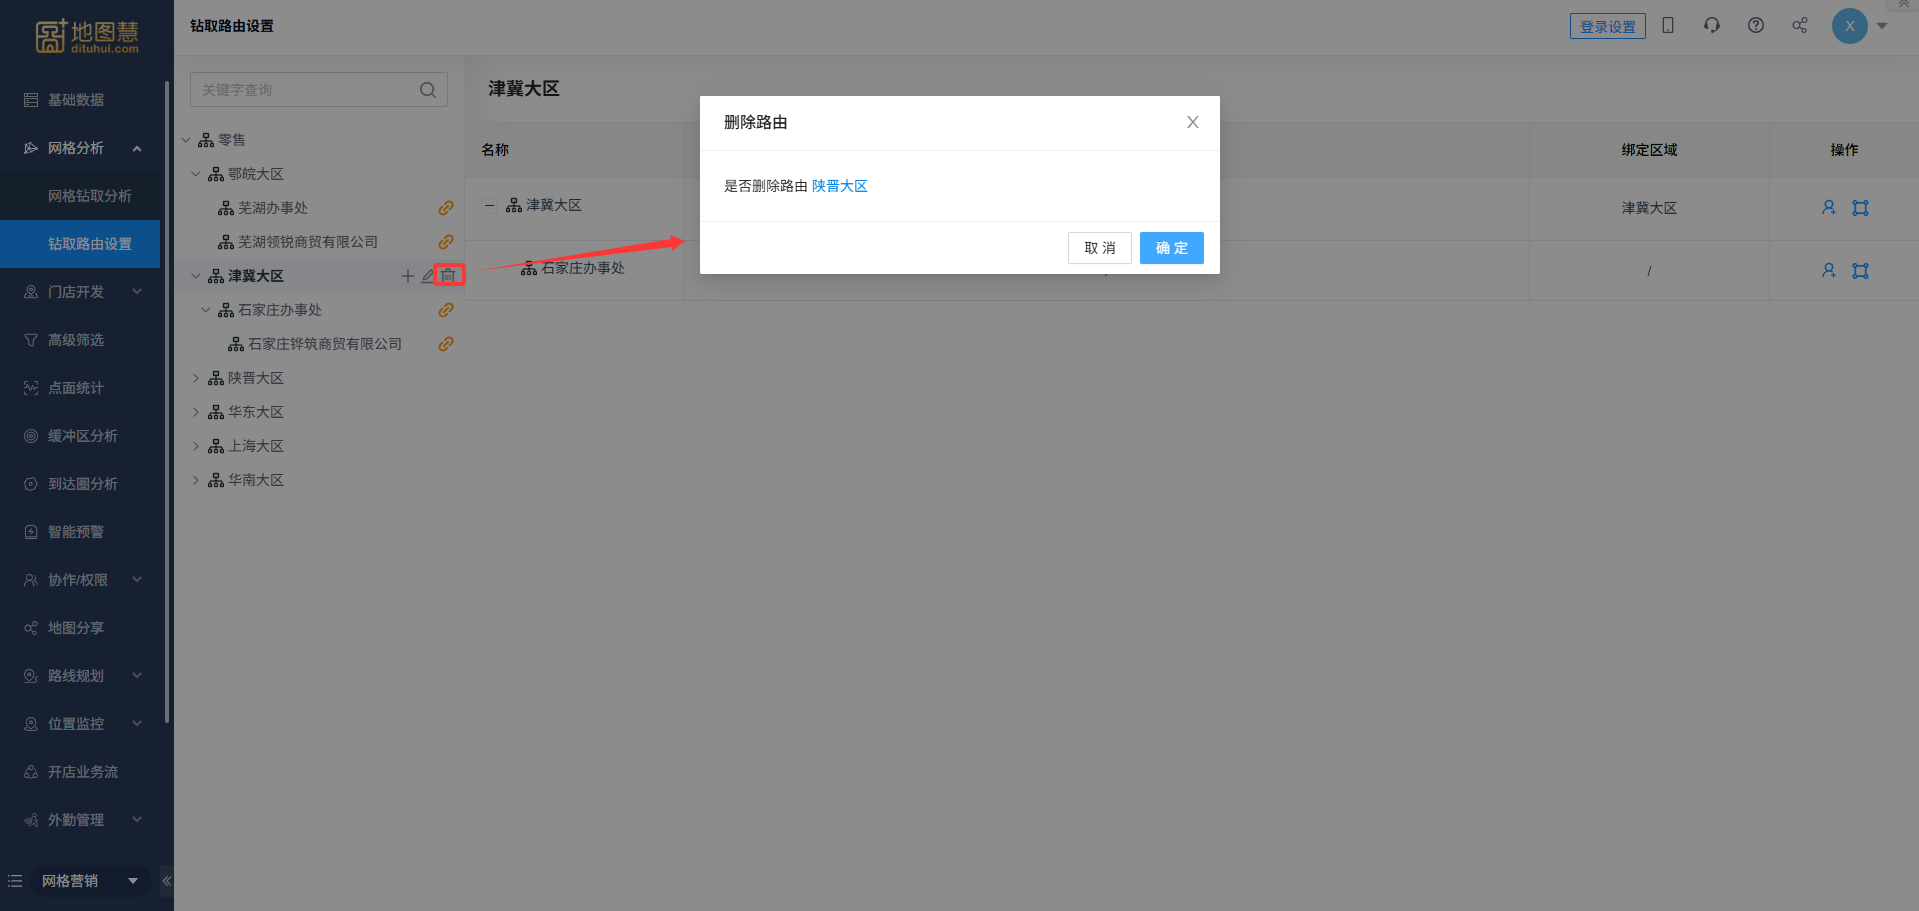Open 高级筛选 in the sidebar menu
Screen dimensions: 1919x911
click(76, 340)
